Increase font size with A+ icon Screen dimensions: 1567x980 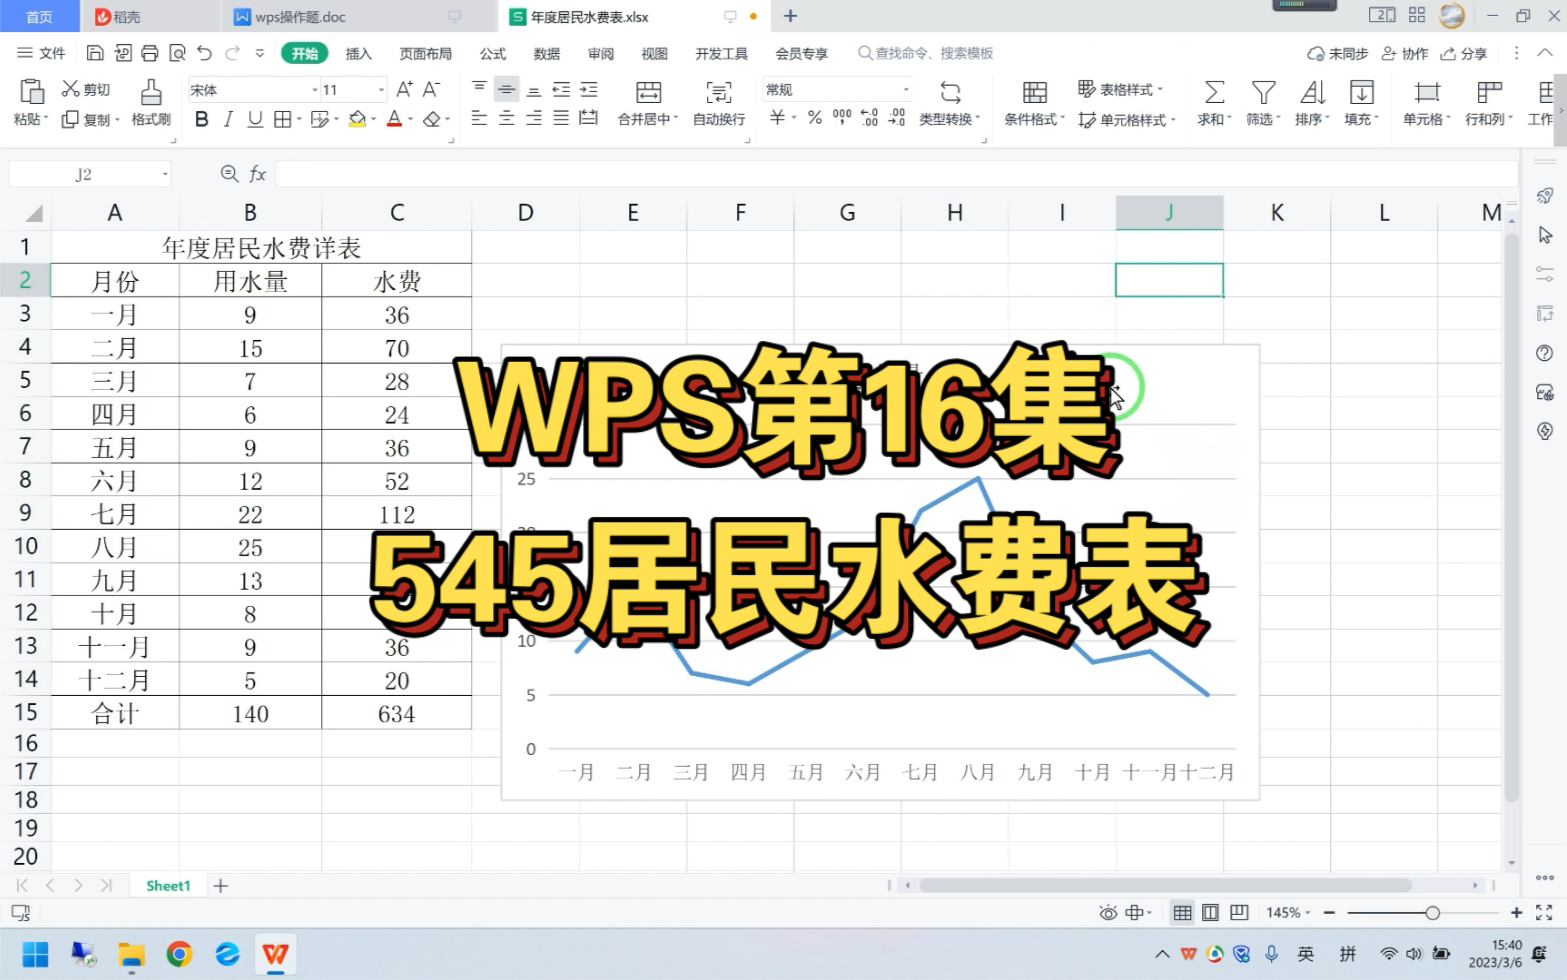pyautogui.click(x=404, y=89)
